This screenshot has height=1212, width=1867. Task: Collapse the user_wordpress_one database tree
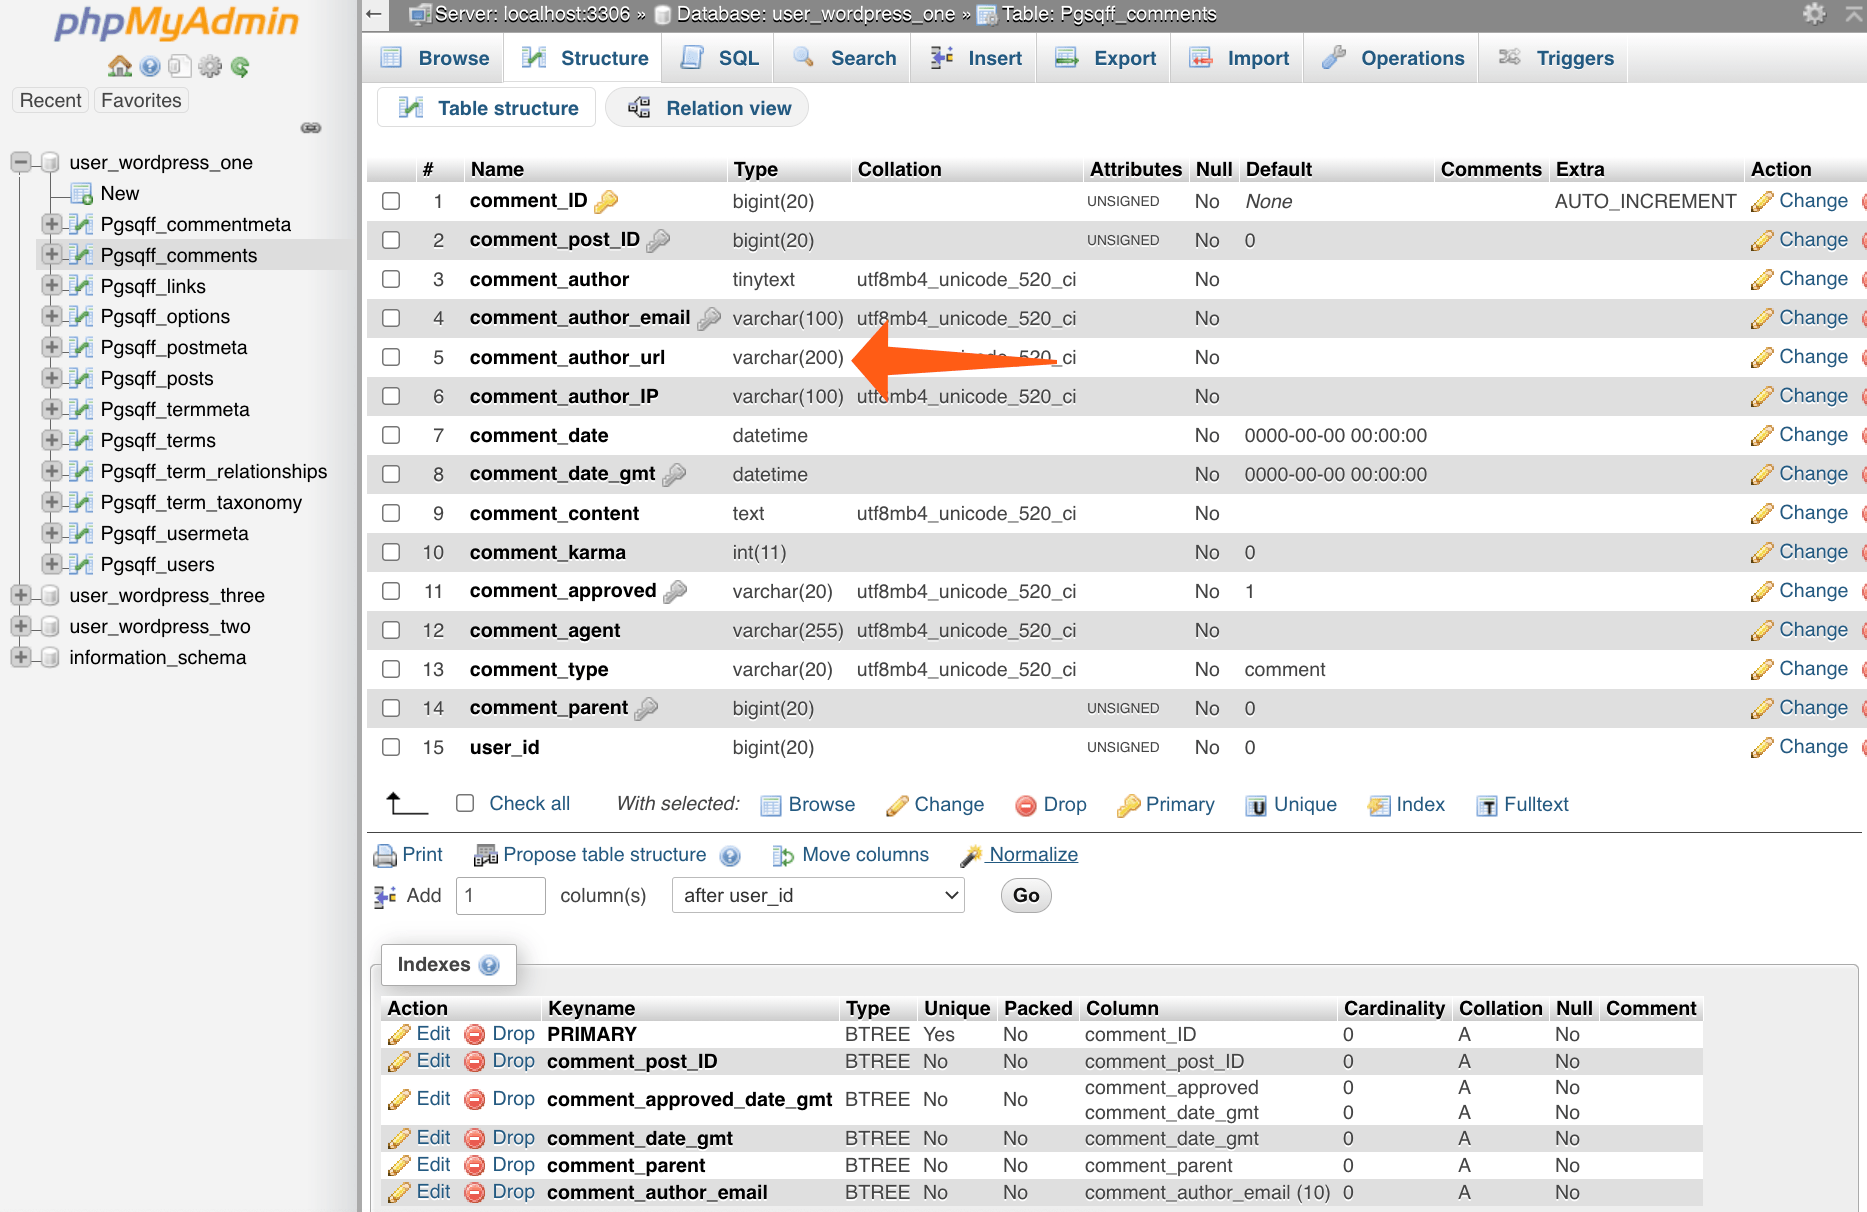pos(20,160)
